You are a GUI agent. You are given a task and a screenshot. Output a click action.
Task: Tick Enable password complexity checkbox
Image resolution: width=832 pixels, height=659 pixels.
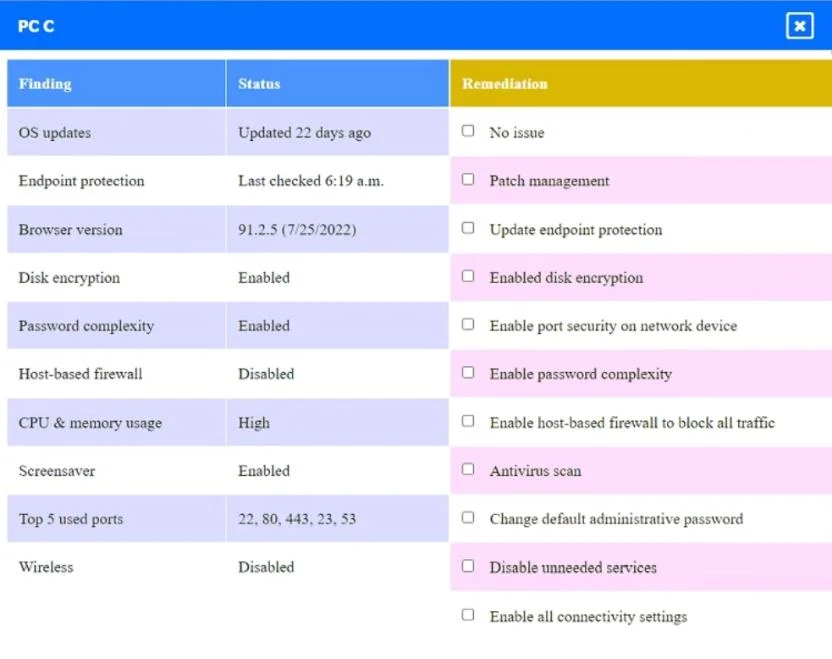click(468, 372)
